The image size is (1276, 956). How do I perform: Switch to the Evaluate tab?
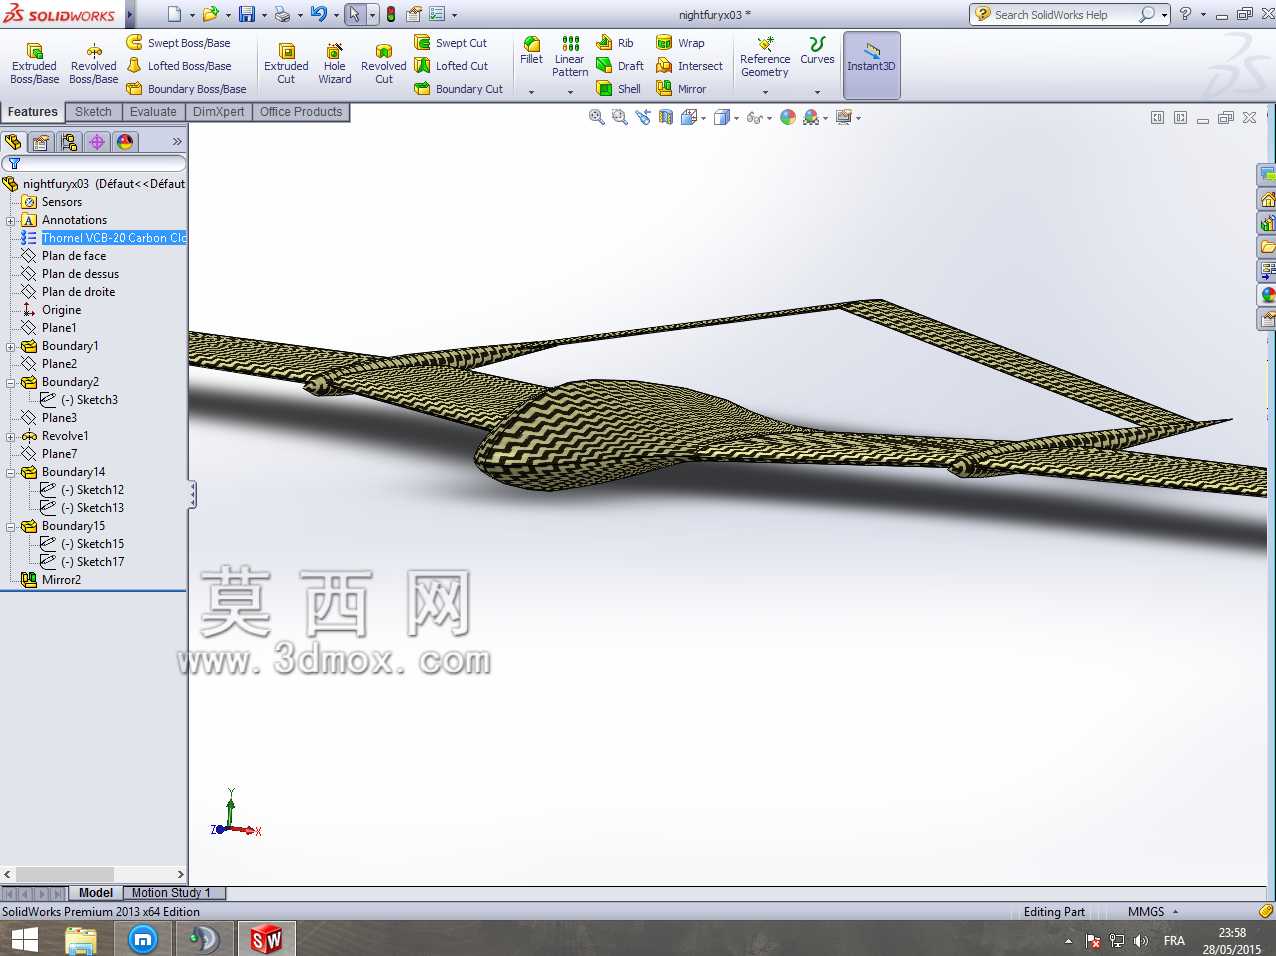click(x=153, y=112)
